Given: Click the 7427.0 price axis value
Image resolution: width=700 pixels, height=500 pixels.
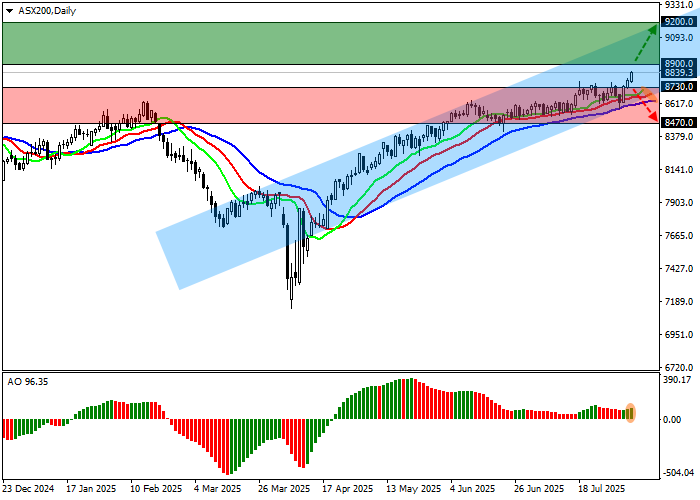Looking at the screenshot, I should (679, 269).
